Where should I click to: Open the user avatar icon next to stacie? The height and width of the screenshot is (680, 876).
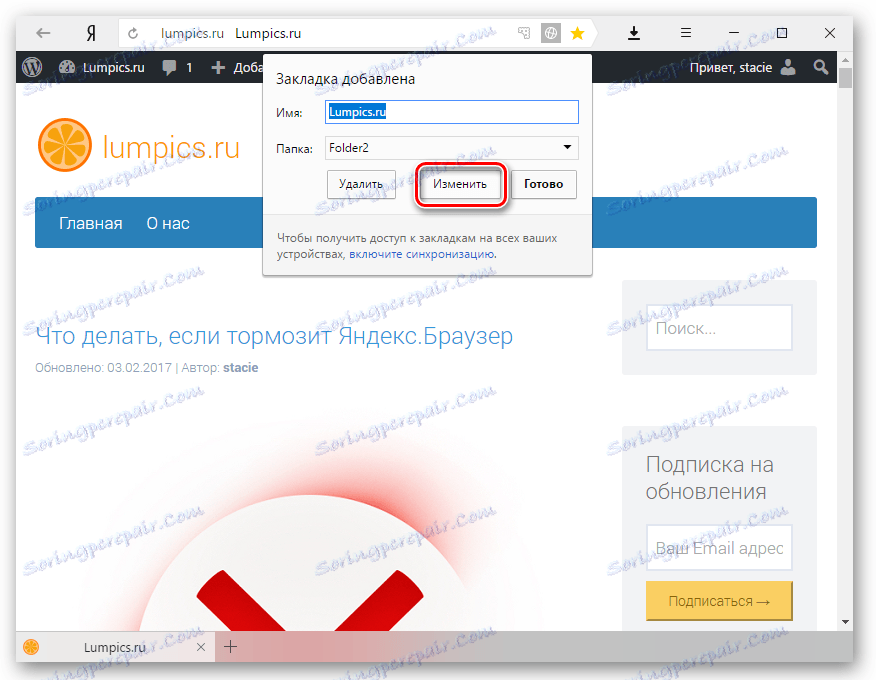click(x=788, y=67)
